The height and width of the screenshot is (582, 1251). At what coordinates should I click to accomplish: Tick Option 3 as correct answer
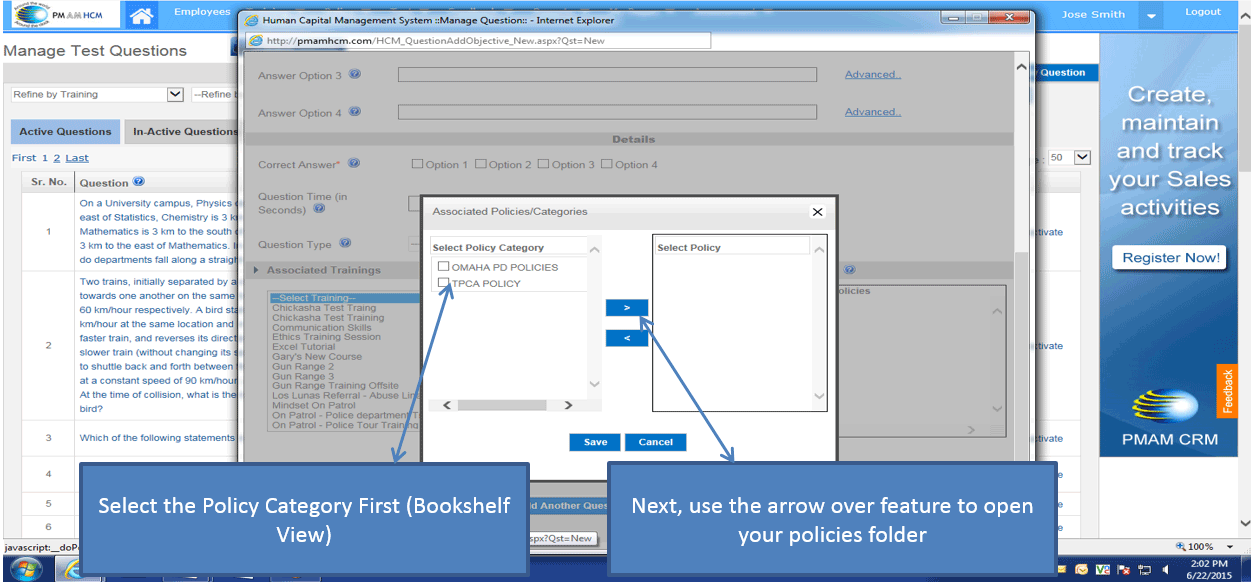pos(543,164)
